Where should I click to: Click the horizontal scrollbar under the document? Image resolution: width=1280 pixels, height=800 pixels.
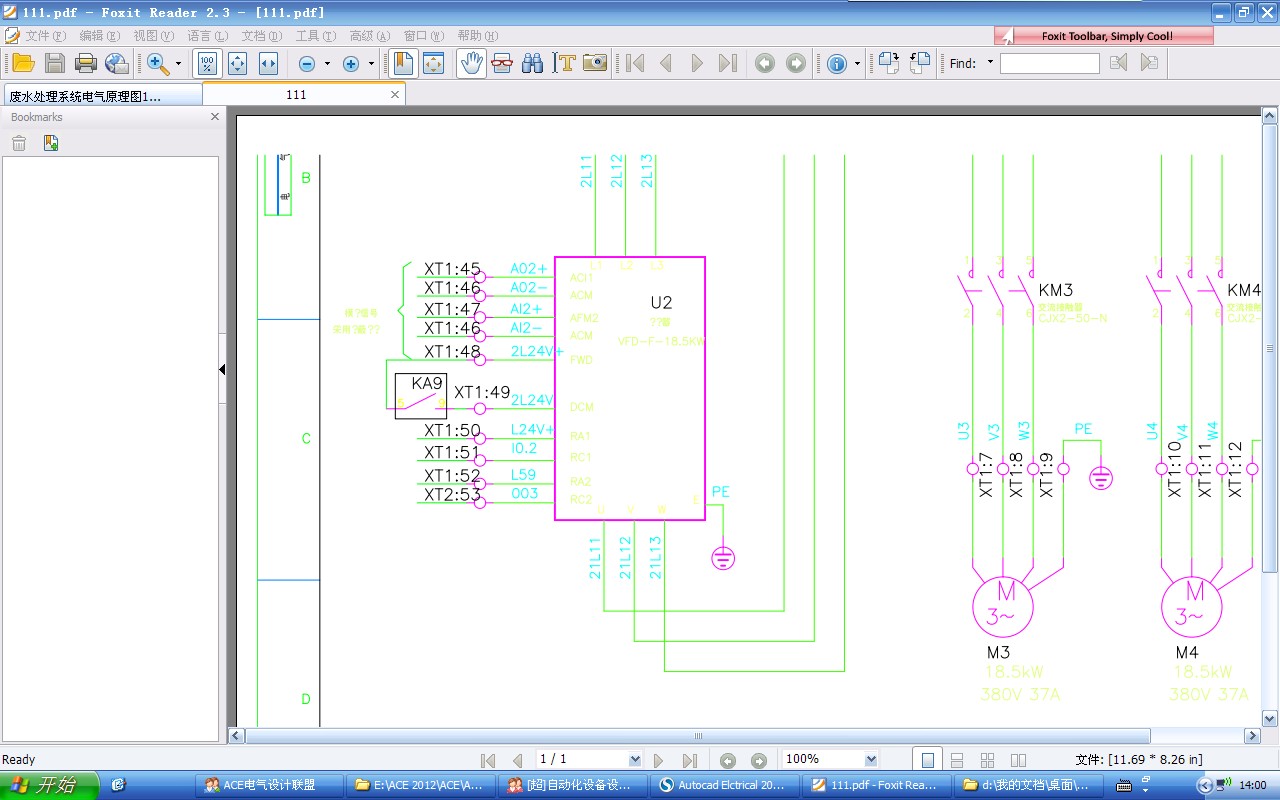(700, 736)
